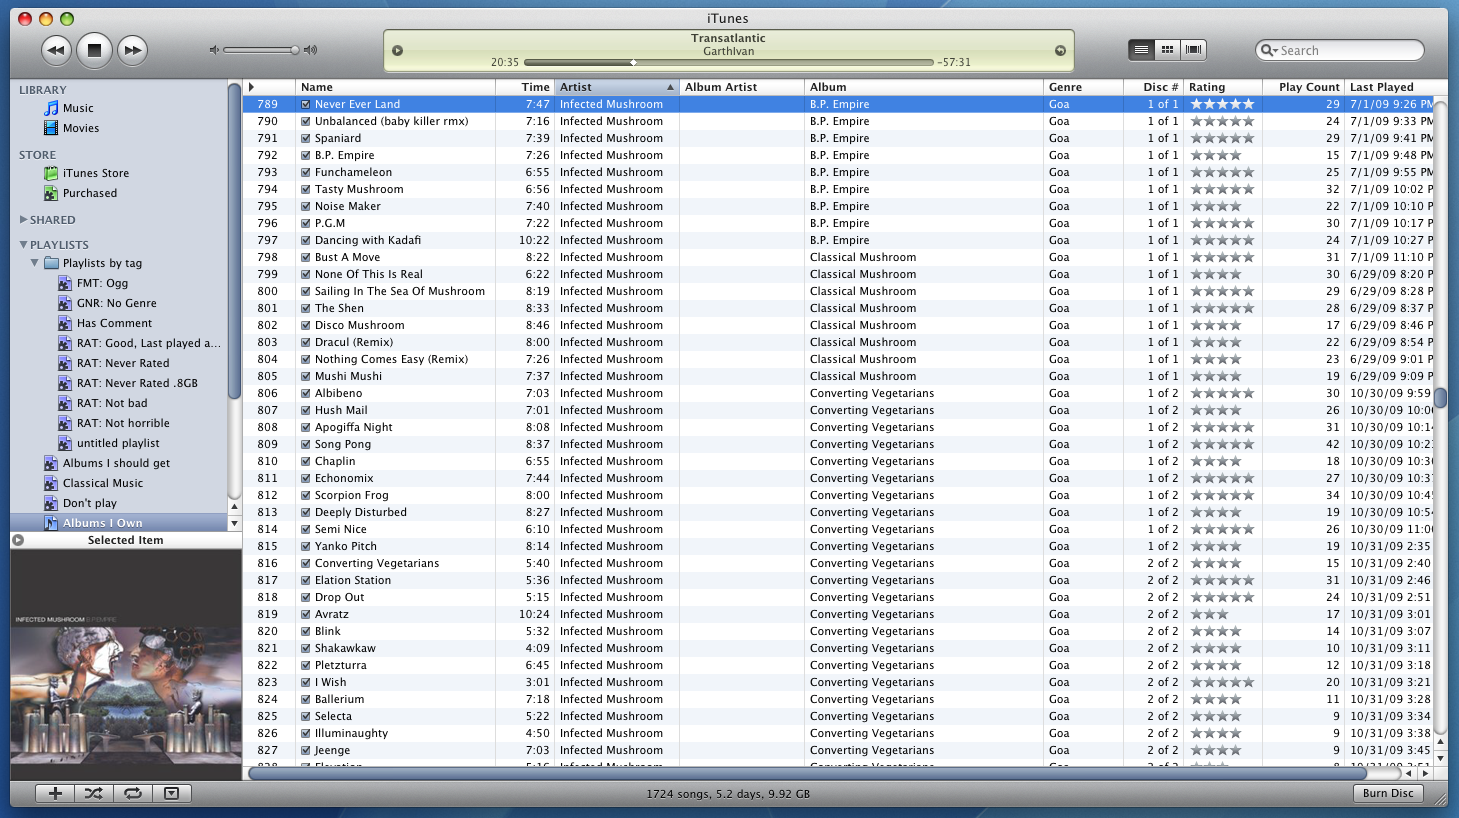This screenshot has width=1459, height=818.
Task: Skip to next track with forward button
Action: (x=132, y=50)
